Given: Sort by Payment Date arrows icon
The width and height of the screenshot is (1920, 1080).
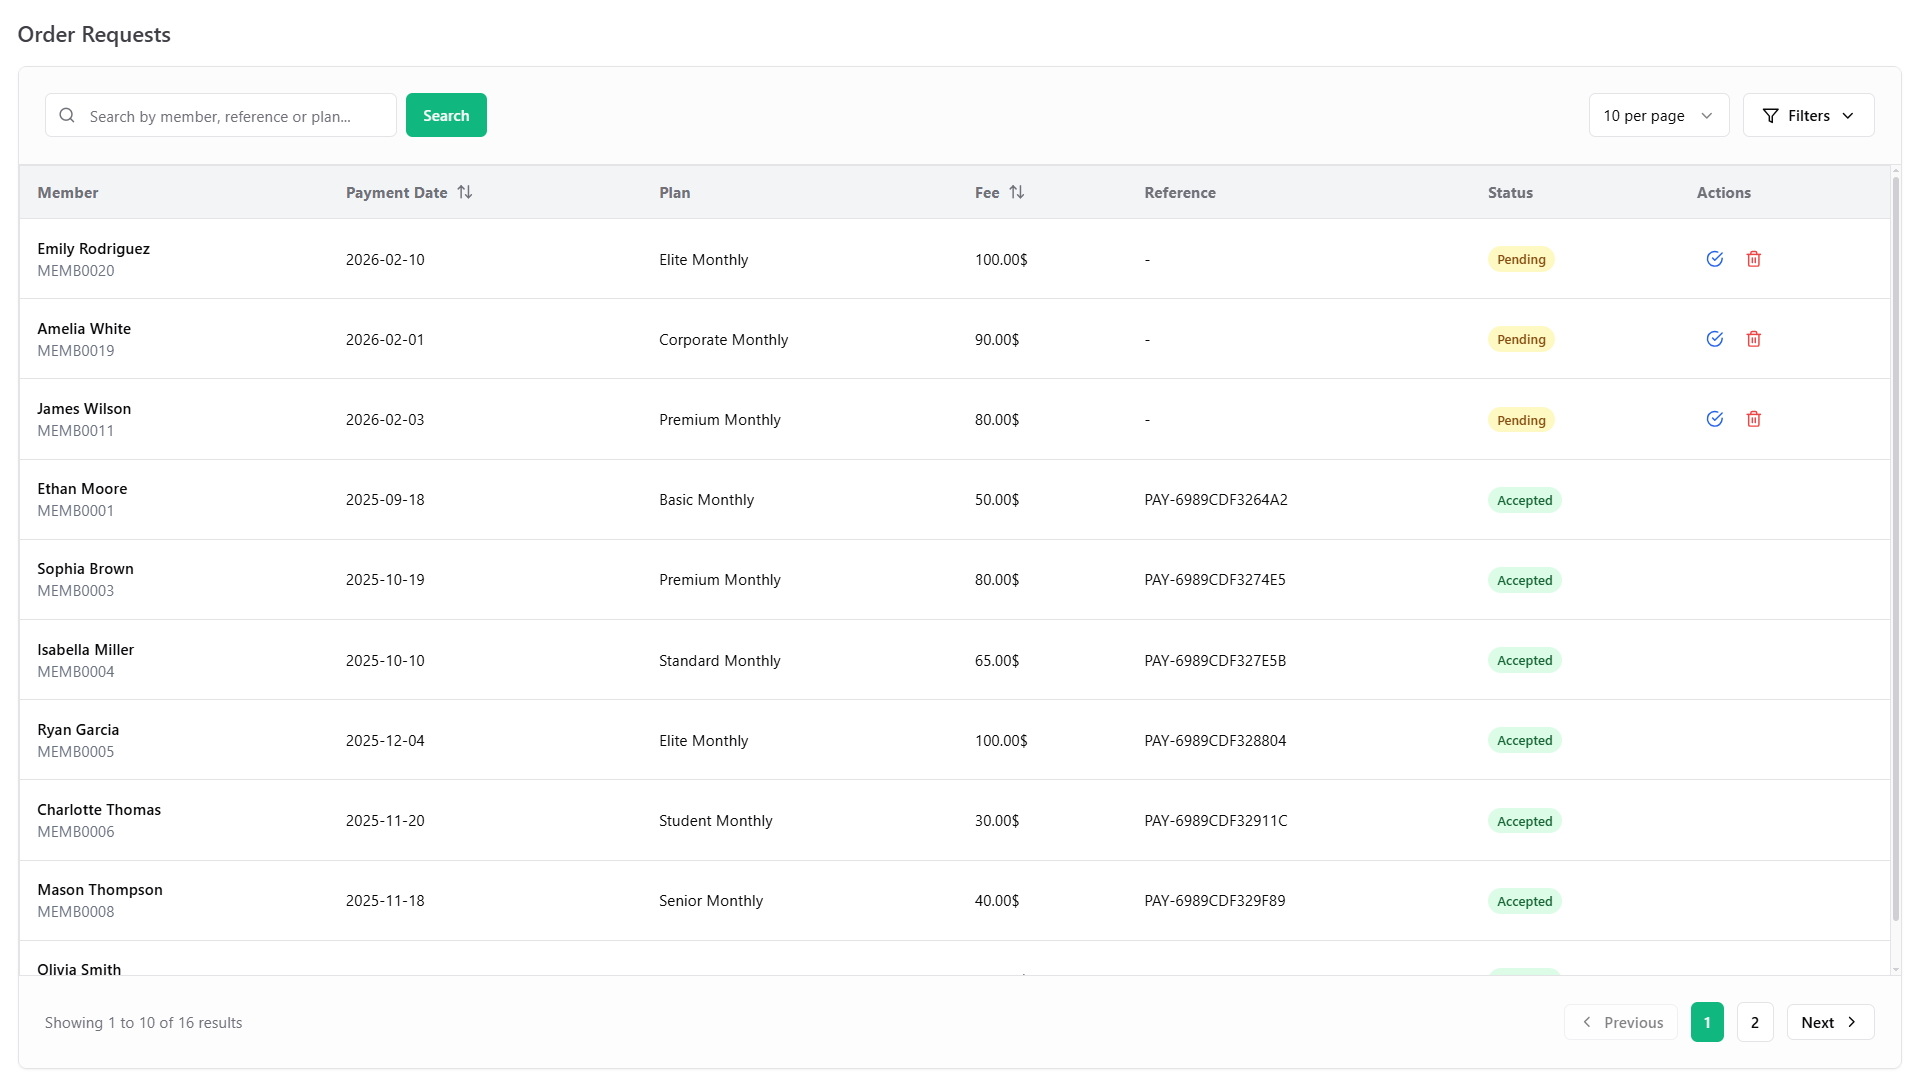Looking at the screenshot, I should (x=465, y=192).
